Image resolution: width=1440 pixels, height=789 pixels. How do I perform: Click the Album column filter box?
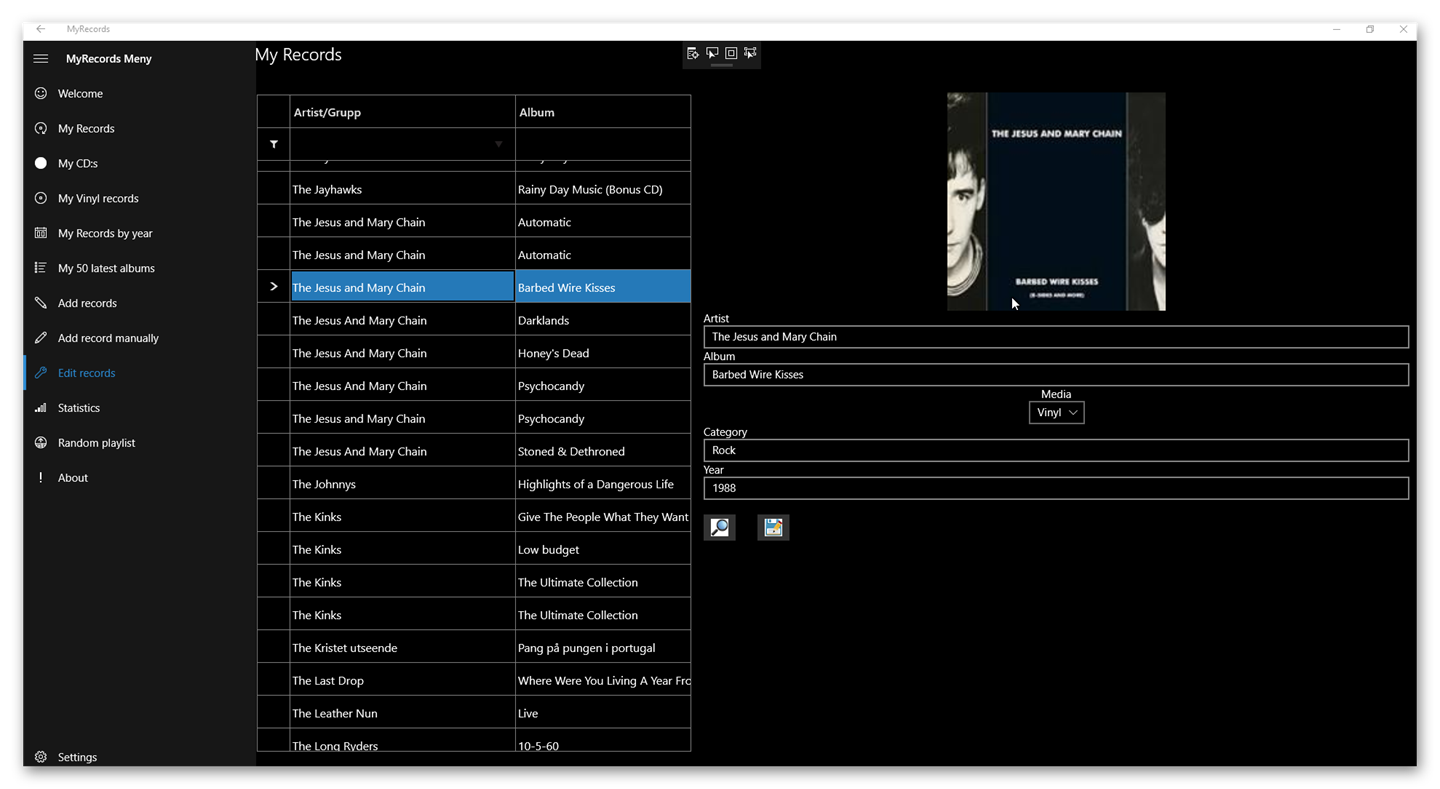pyautogui.click(x=603, y=144)
